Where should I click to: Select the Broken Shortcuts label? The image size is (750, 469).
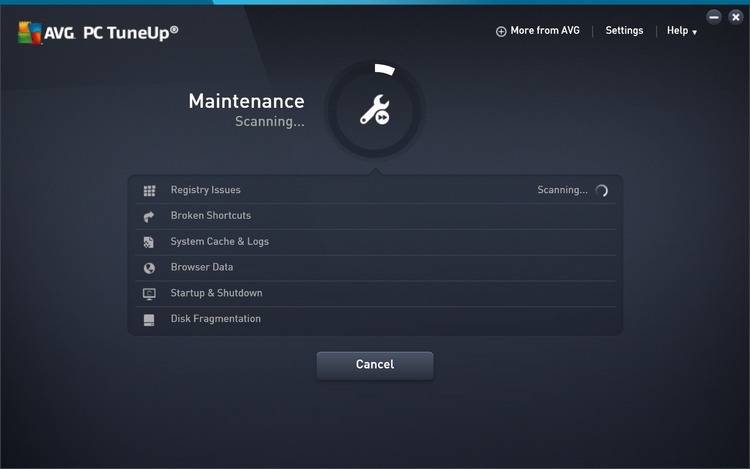[210, 216]
